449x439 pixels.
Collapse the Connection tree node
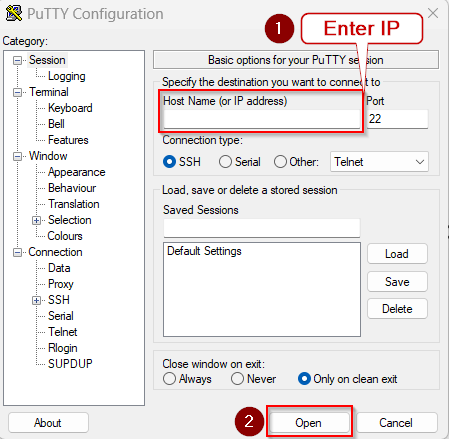coord(17,252)
